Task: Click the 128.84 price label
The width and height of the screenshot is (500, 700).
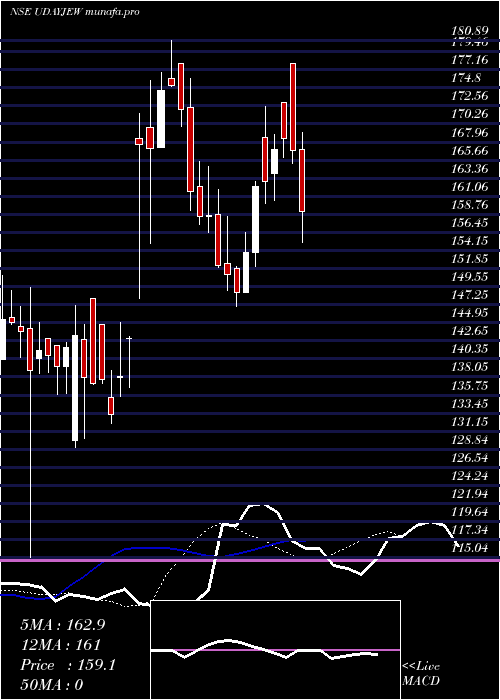Action: click(470, 440)
